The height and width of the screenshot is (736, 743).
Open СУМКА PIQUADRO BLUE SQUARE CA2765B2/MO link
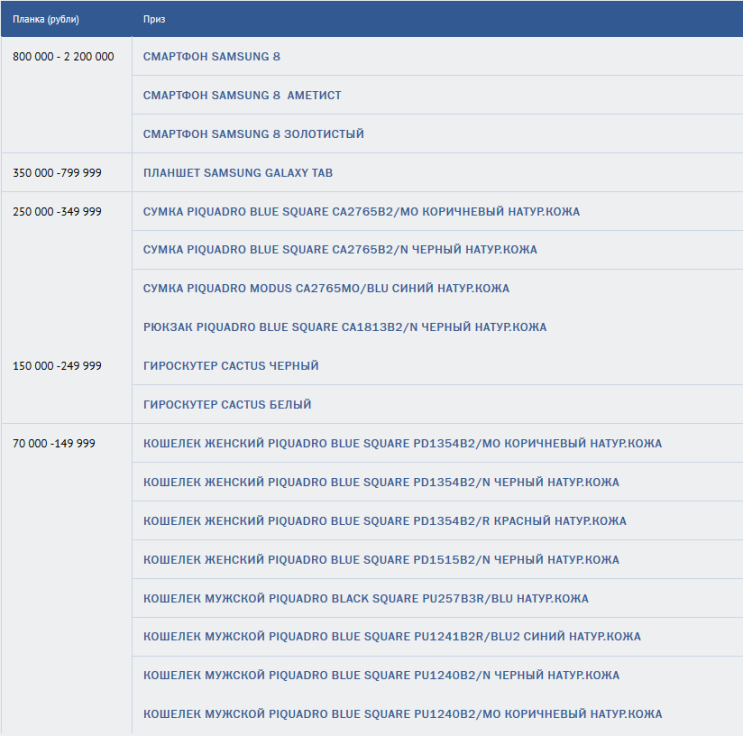point(362,211)
